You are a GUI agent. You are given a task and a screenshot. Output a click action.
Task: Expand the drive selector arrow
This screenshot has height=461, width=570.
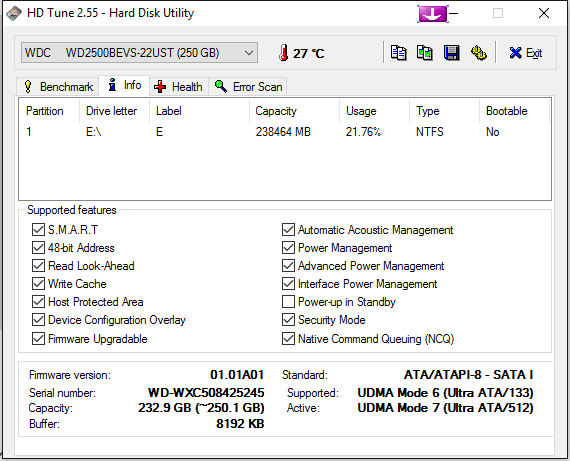coord(249,53)
